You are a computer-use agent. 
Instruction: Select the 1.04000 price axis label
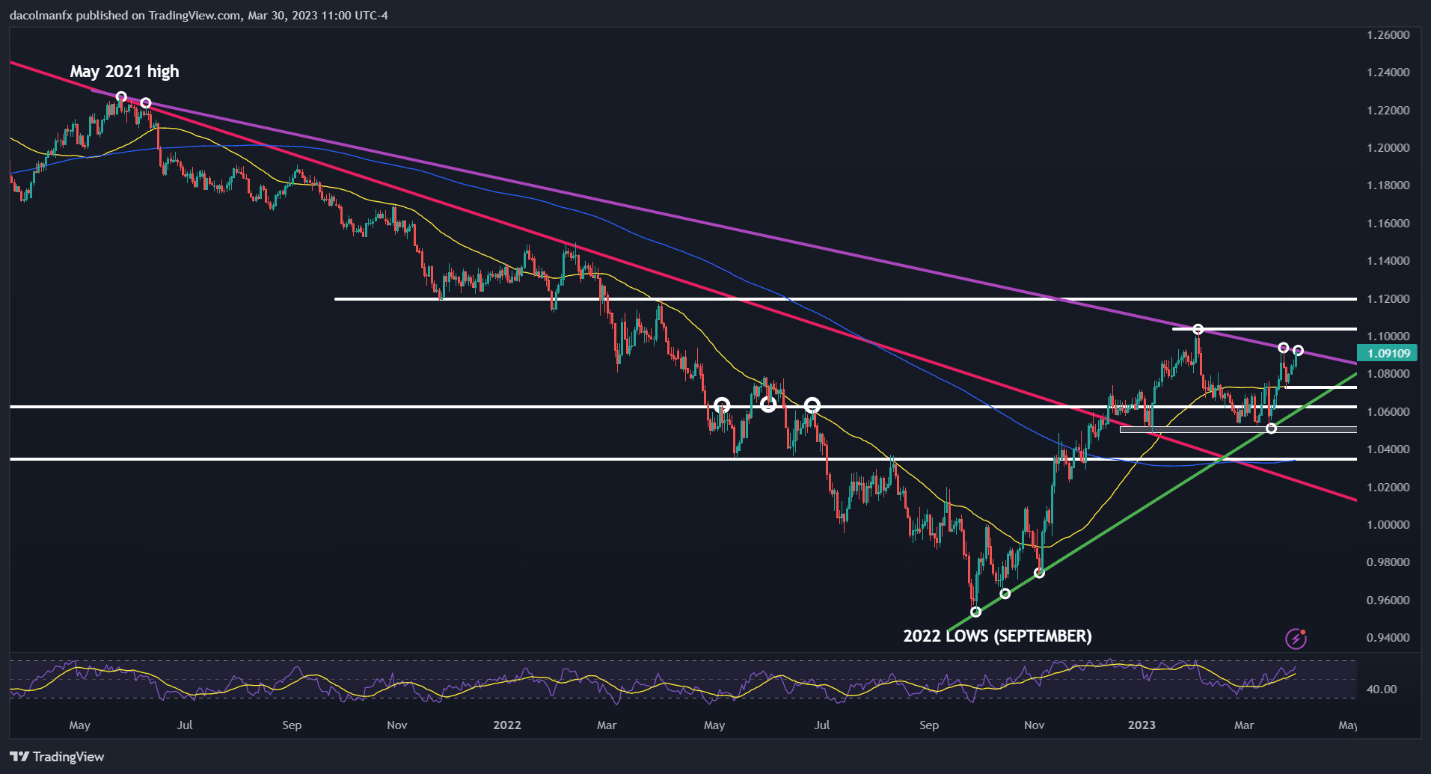click(x=1387, y=450)
